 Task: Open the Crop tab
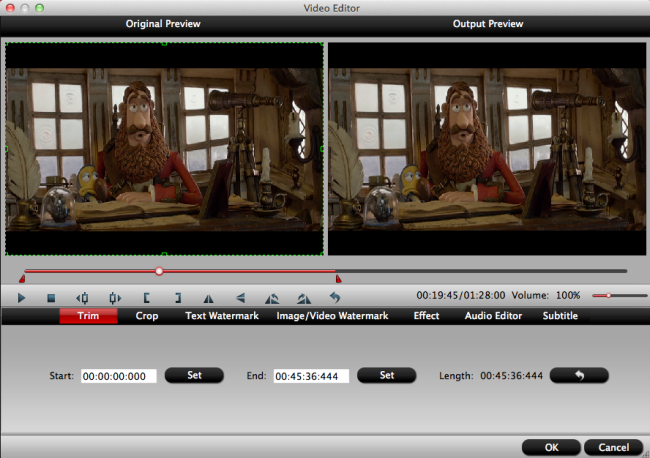point(147,316)
